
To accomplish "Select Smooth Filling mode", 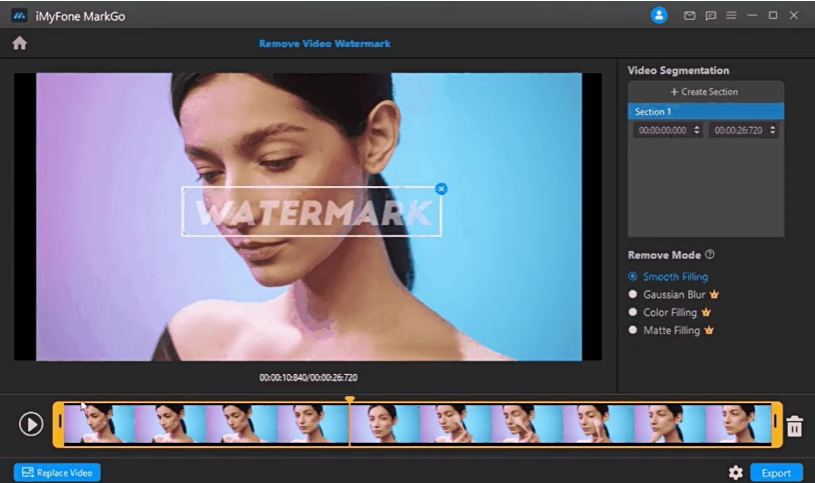I will [x=633, y=277].
